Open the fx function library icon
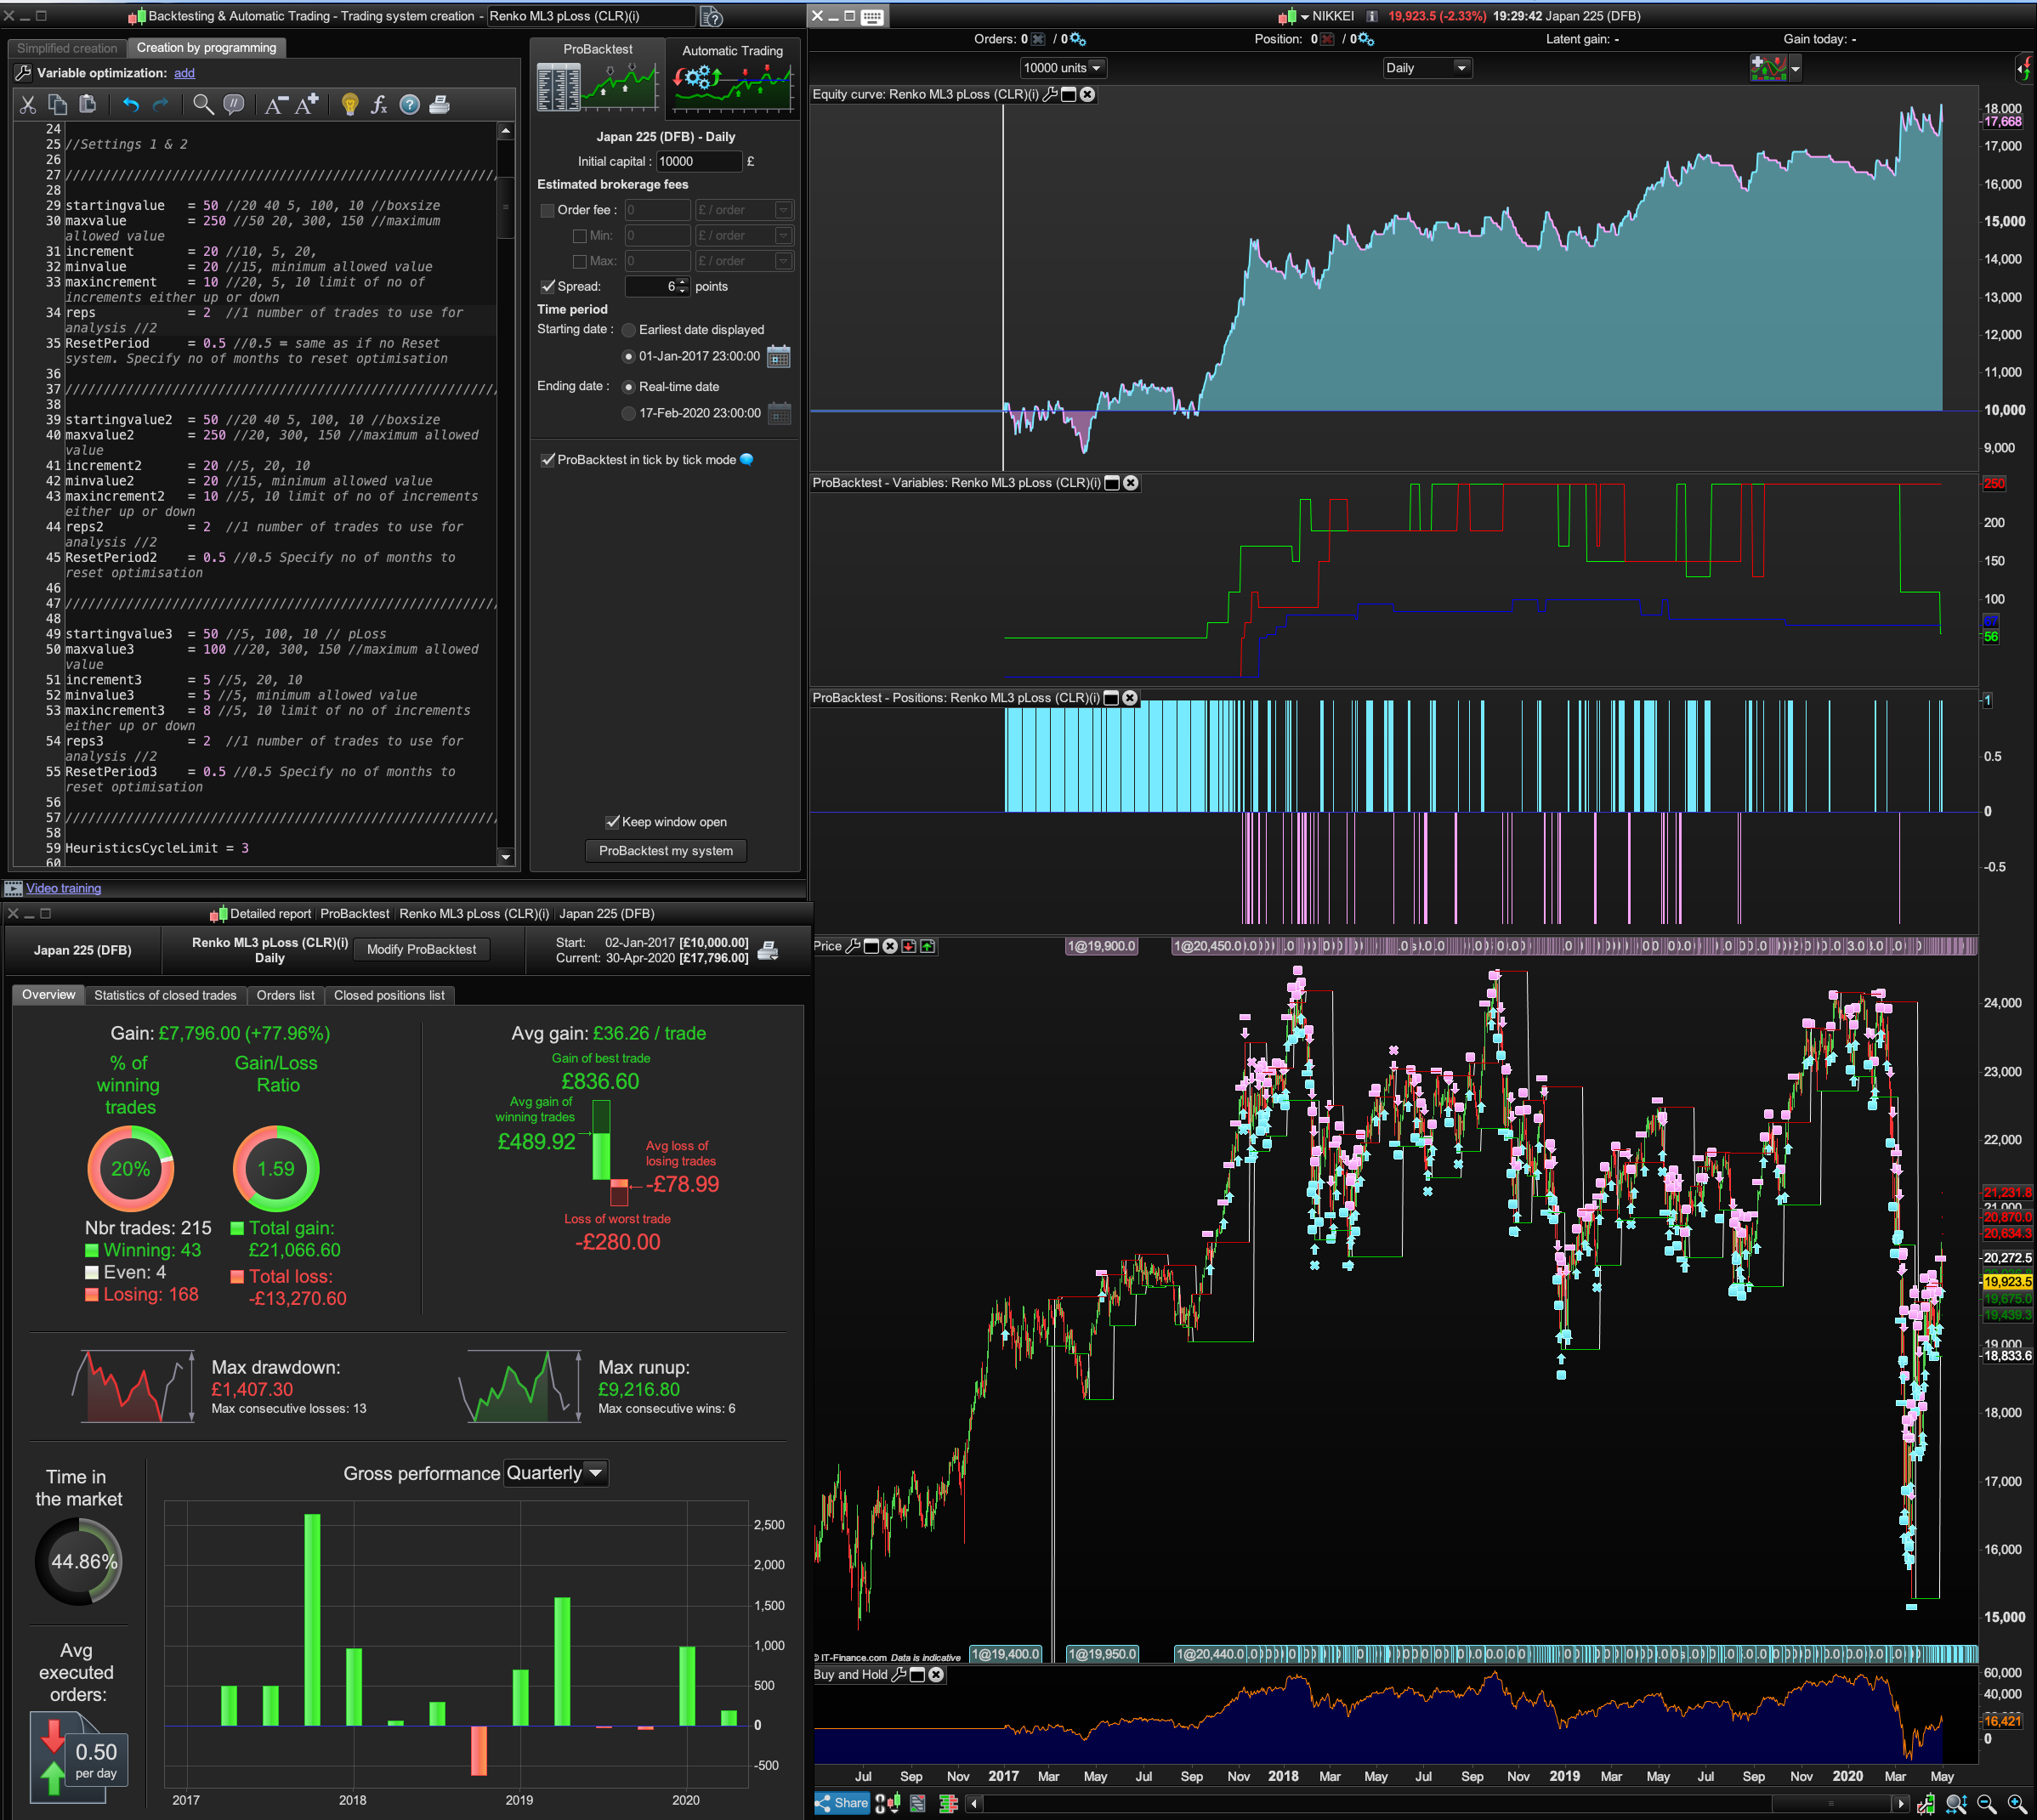 click(x=378, y=105)
